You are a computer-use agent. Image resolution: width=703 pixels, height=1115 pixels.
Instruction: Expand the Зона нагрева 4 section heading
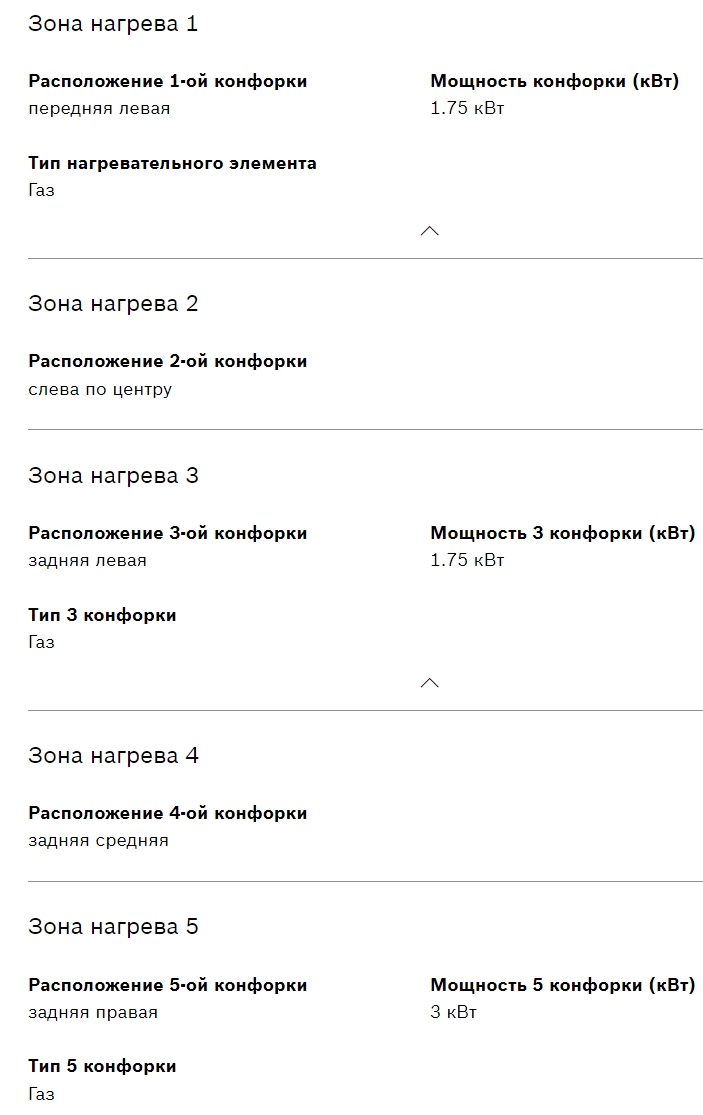tap(113, 756)
